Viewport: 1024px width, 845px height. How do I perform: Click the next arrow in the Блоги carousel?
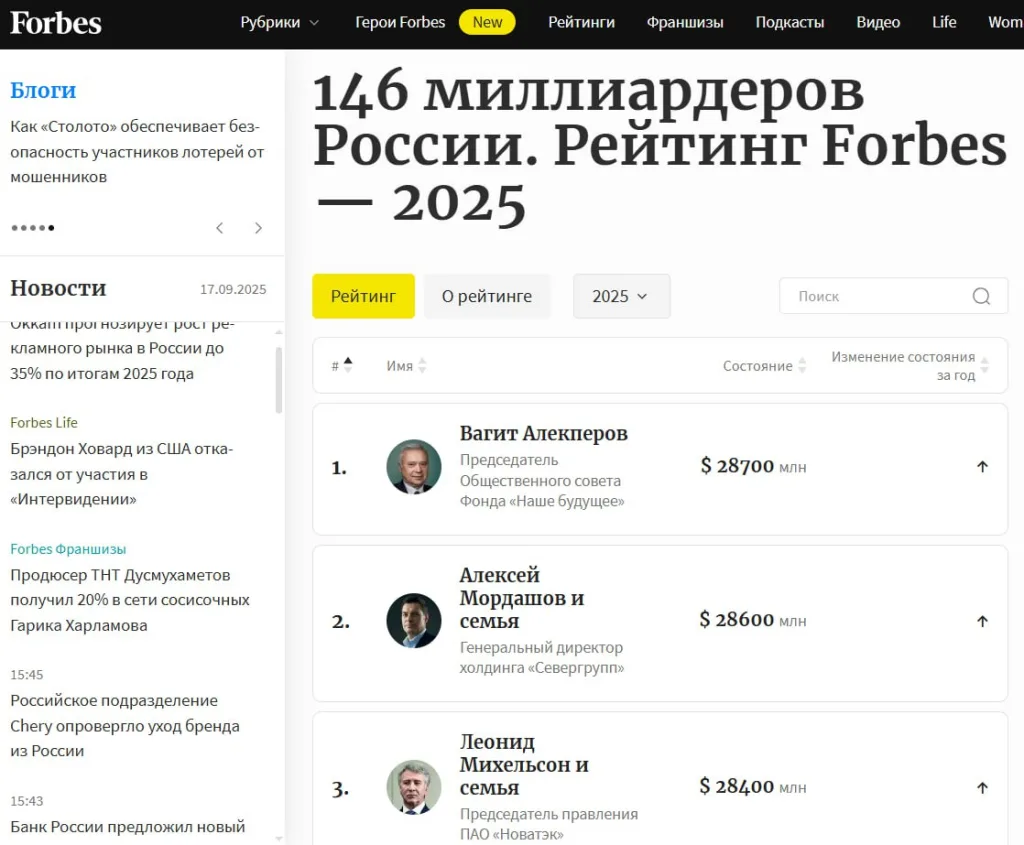[x=258, y=227]
